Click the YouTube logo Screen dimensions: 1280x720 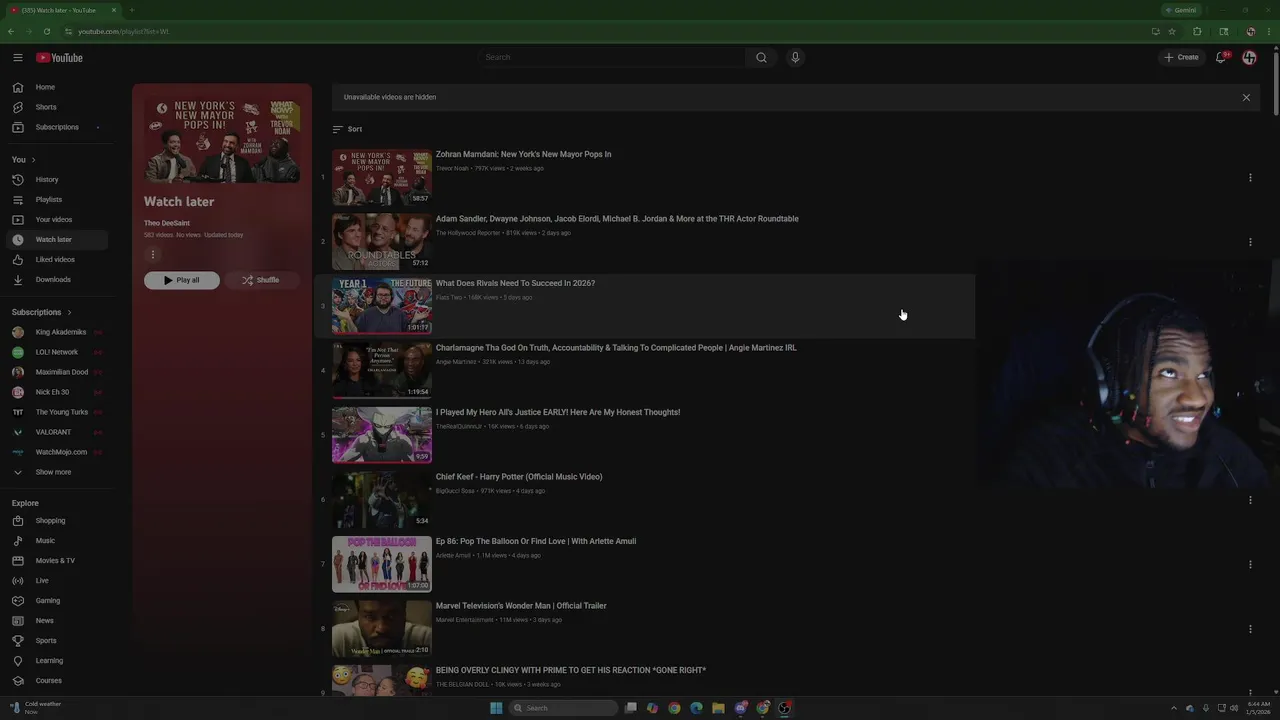[60, 58]
